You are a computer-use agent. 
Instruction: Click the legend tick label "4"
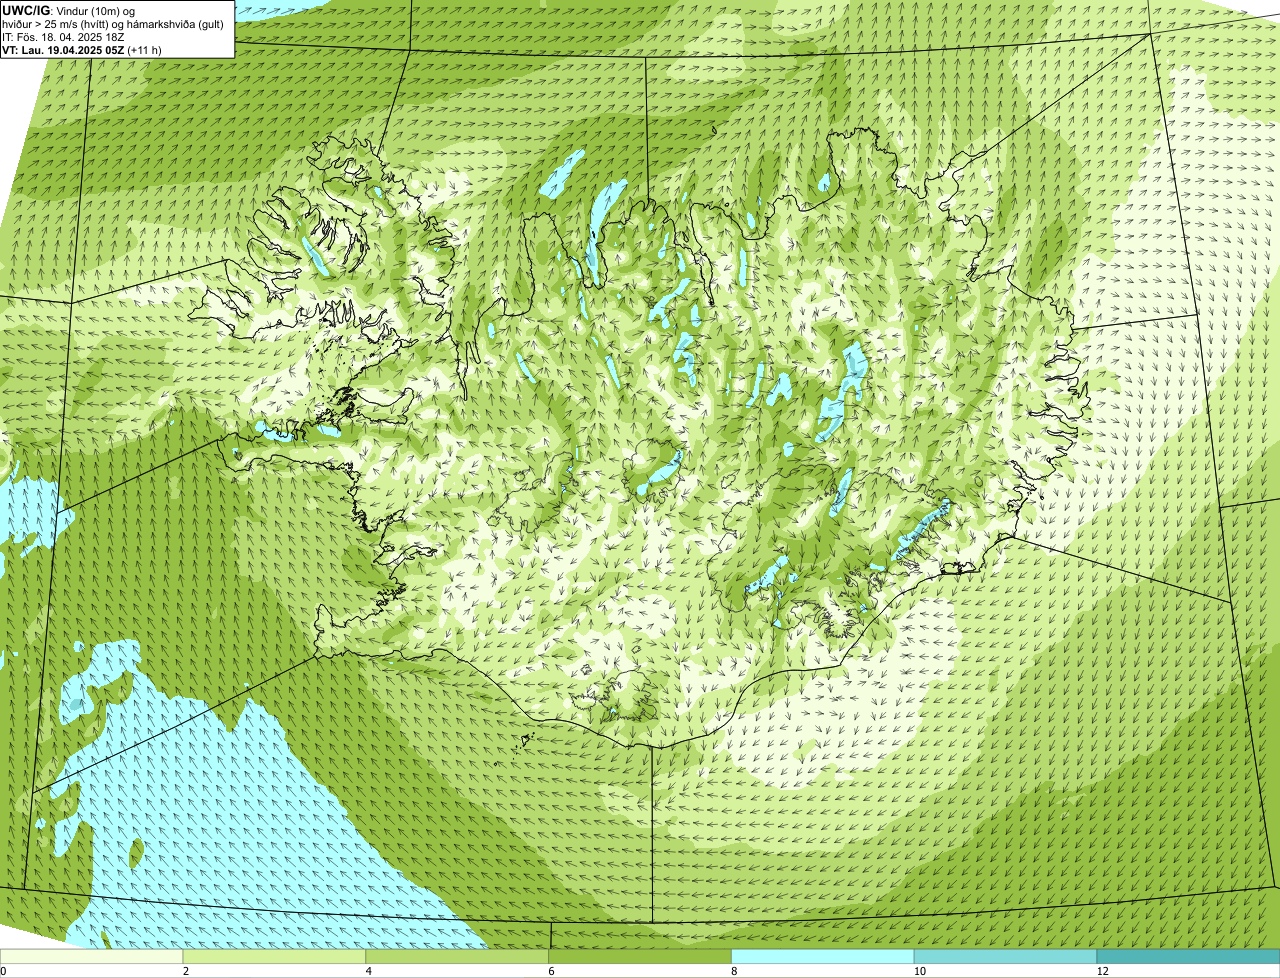[x=368, y=971]
